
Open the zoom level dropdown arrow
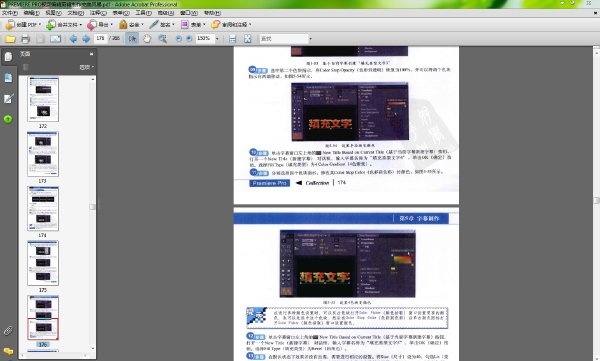click(x=217, y=39)
